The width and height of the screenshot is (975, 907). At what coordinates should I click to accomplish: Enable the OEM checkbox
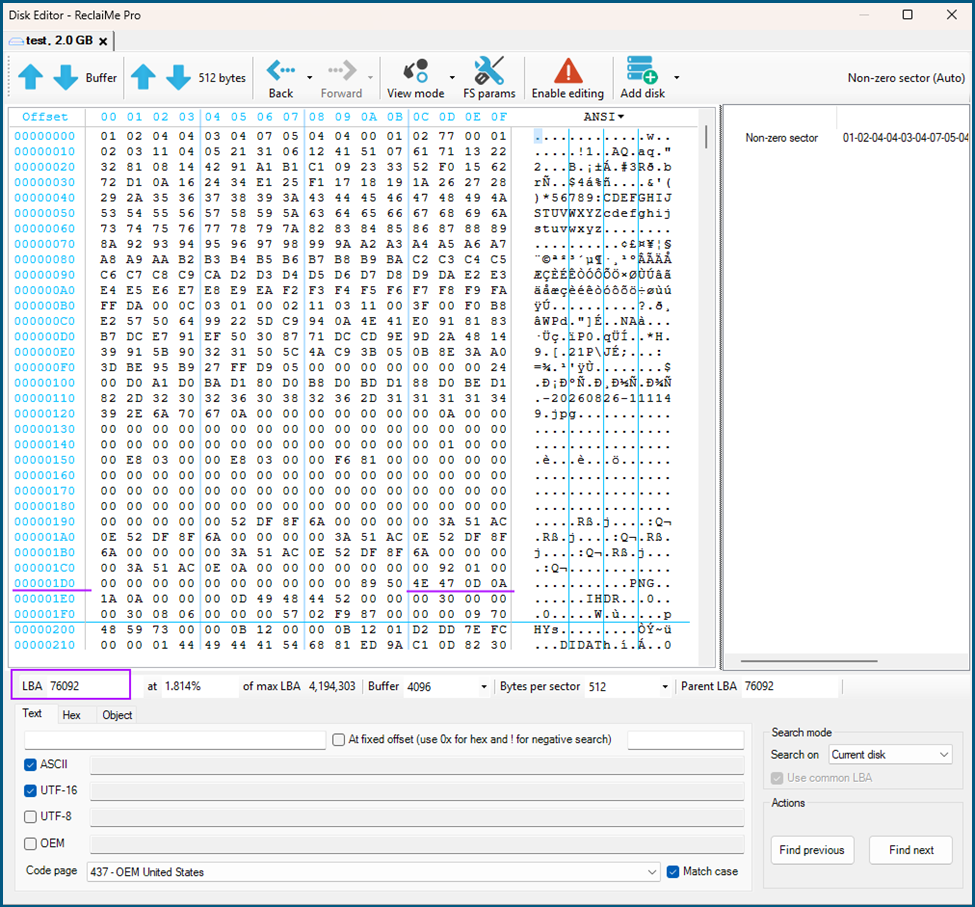click(30, 844)
